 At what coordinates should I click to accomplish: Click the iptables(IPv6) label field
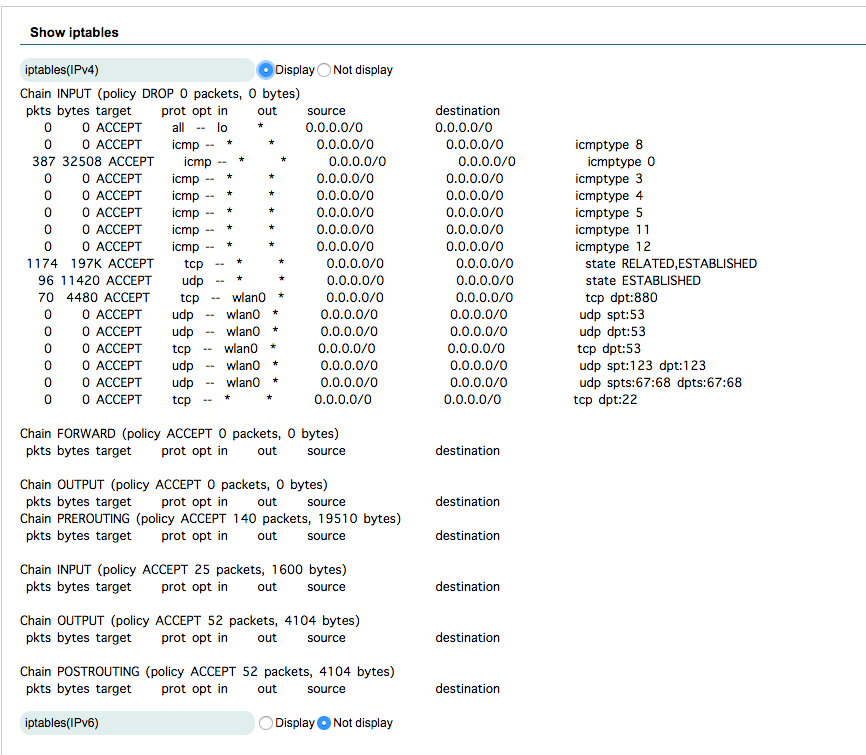136,722
